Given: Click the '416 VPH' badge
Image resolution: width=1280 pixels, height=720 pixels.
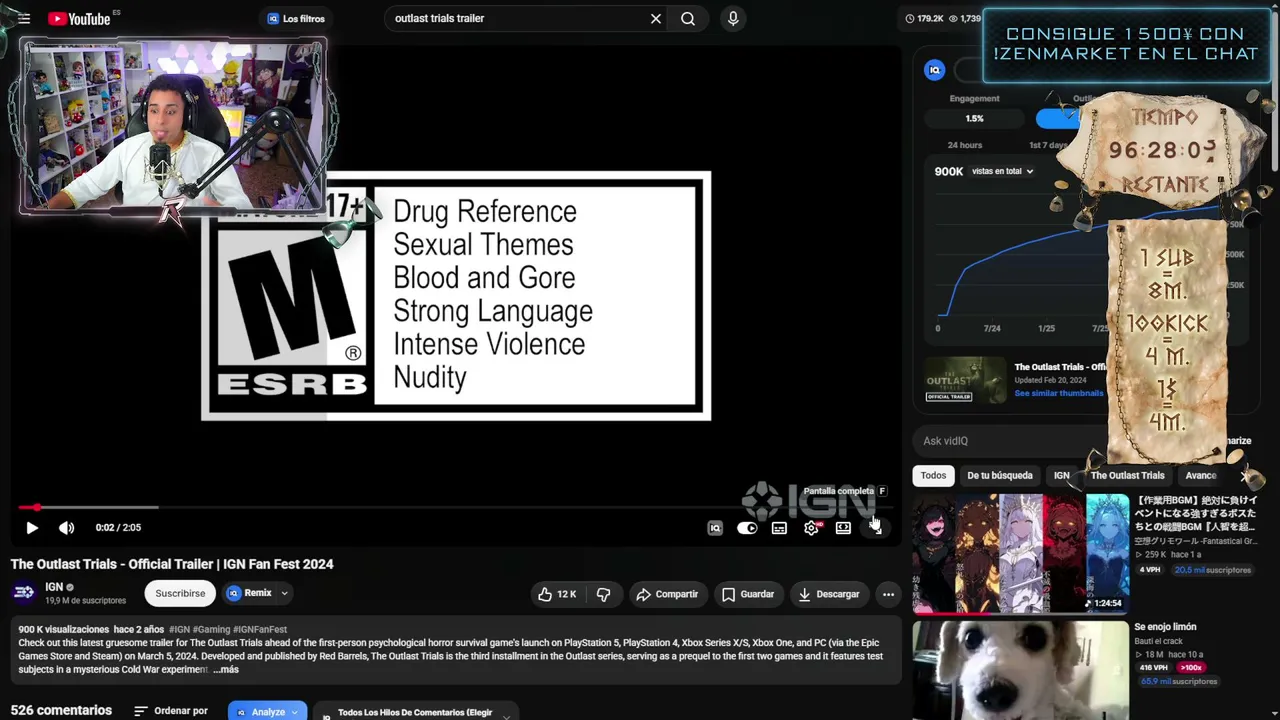Looking at the screenshot, I should [1154, 667].
